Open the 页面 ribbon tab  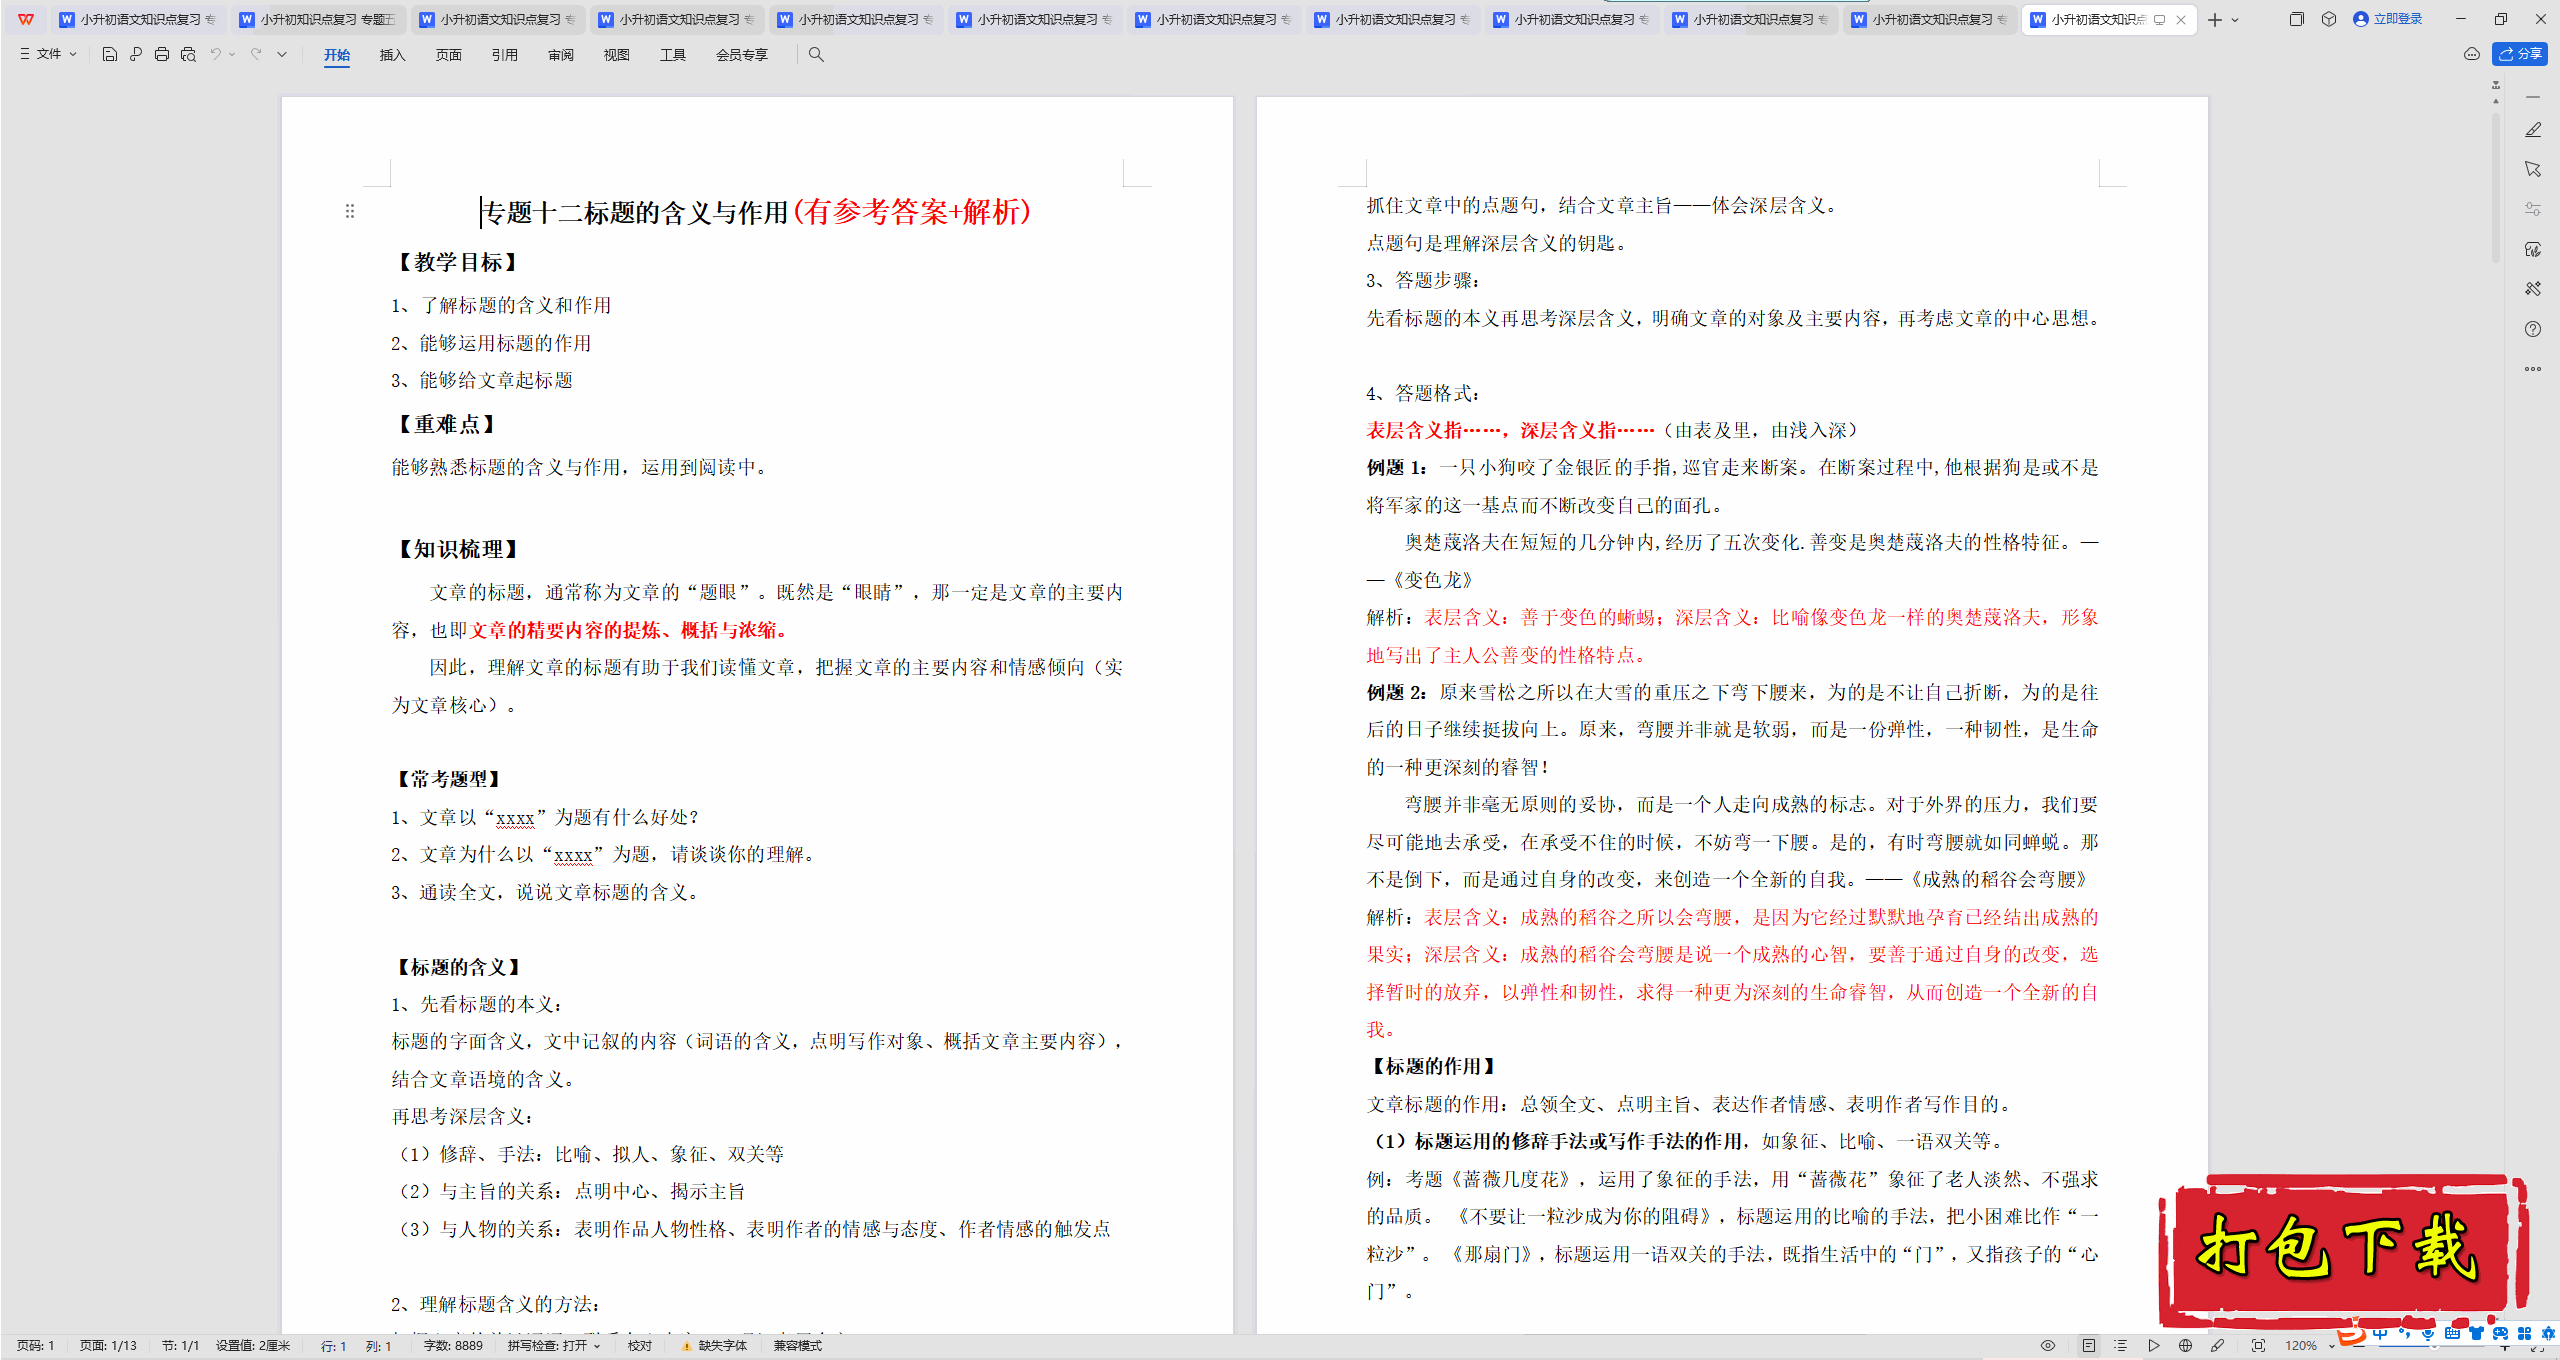(x=449, y=55)
